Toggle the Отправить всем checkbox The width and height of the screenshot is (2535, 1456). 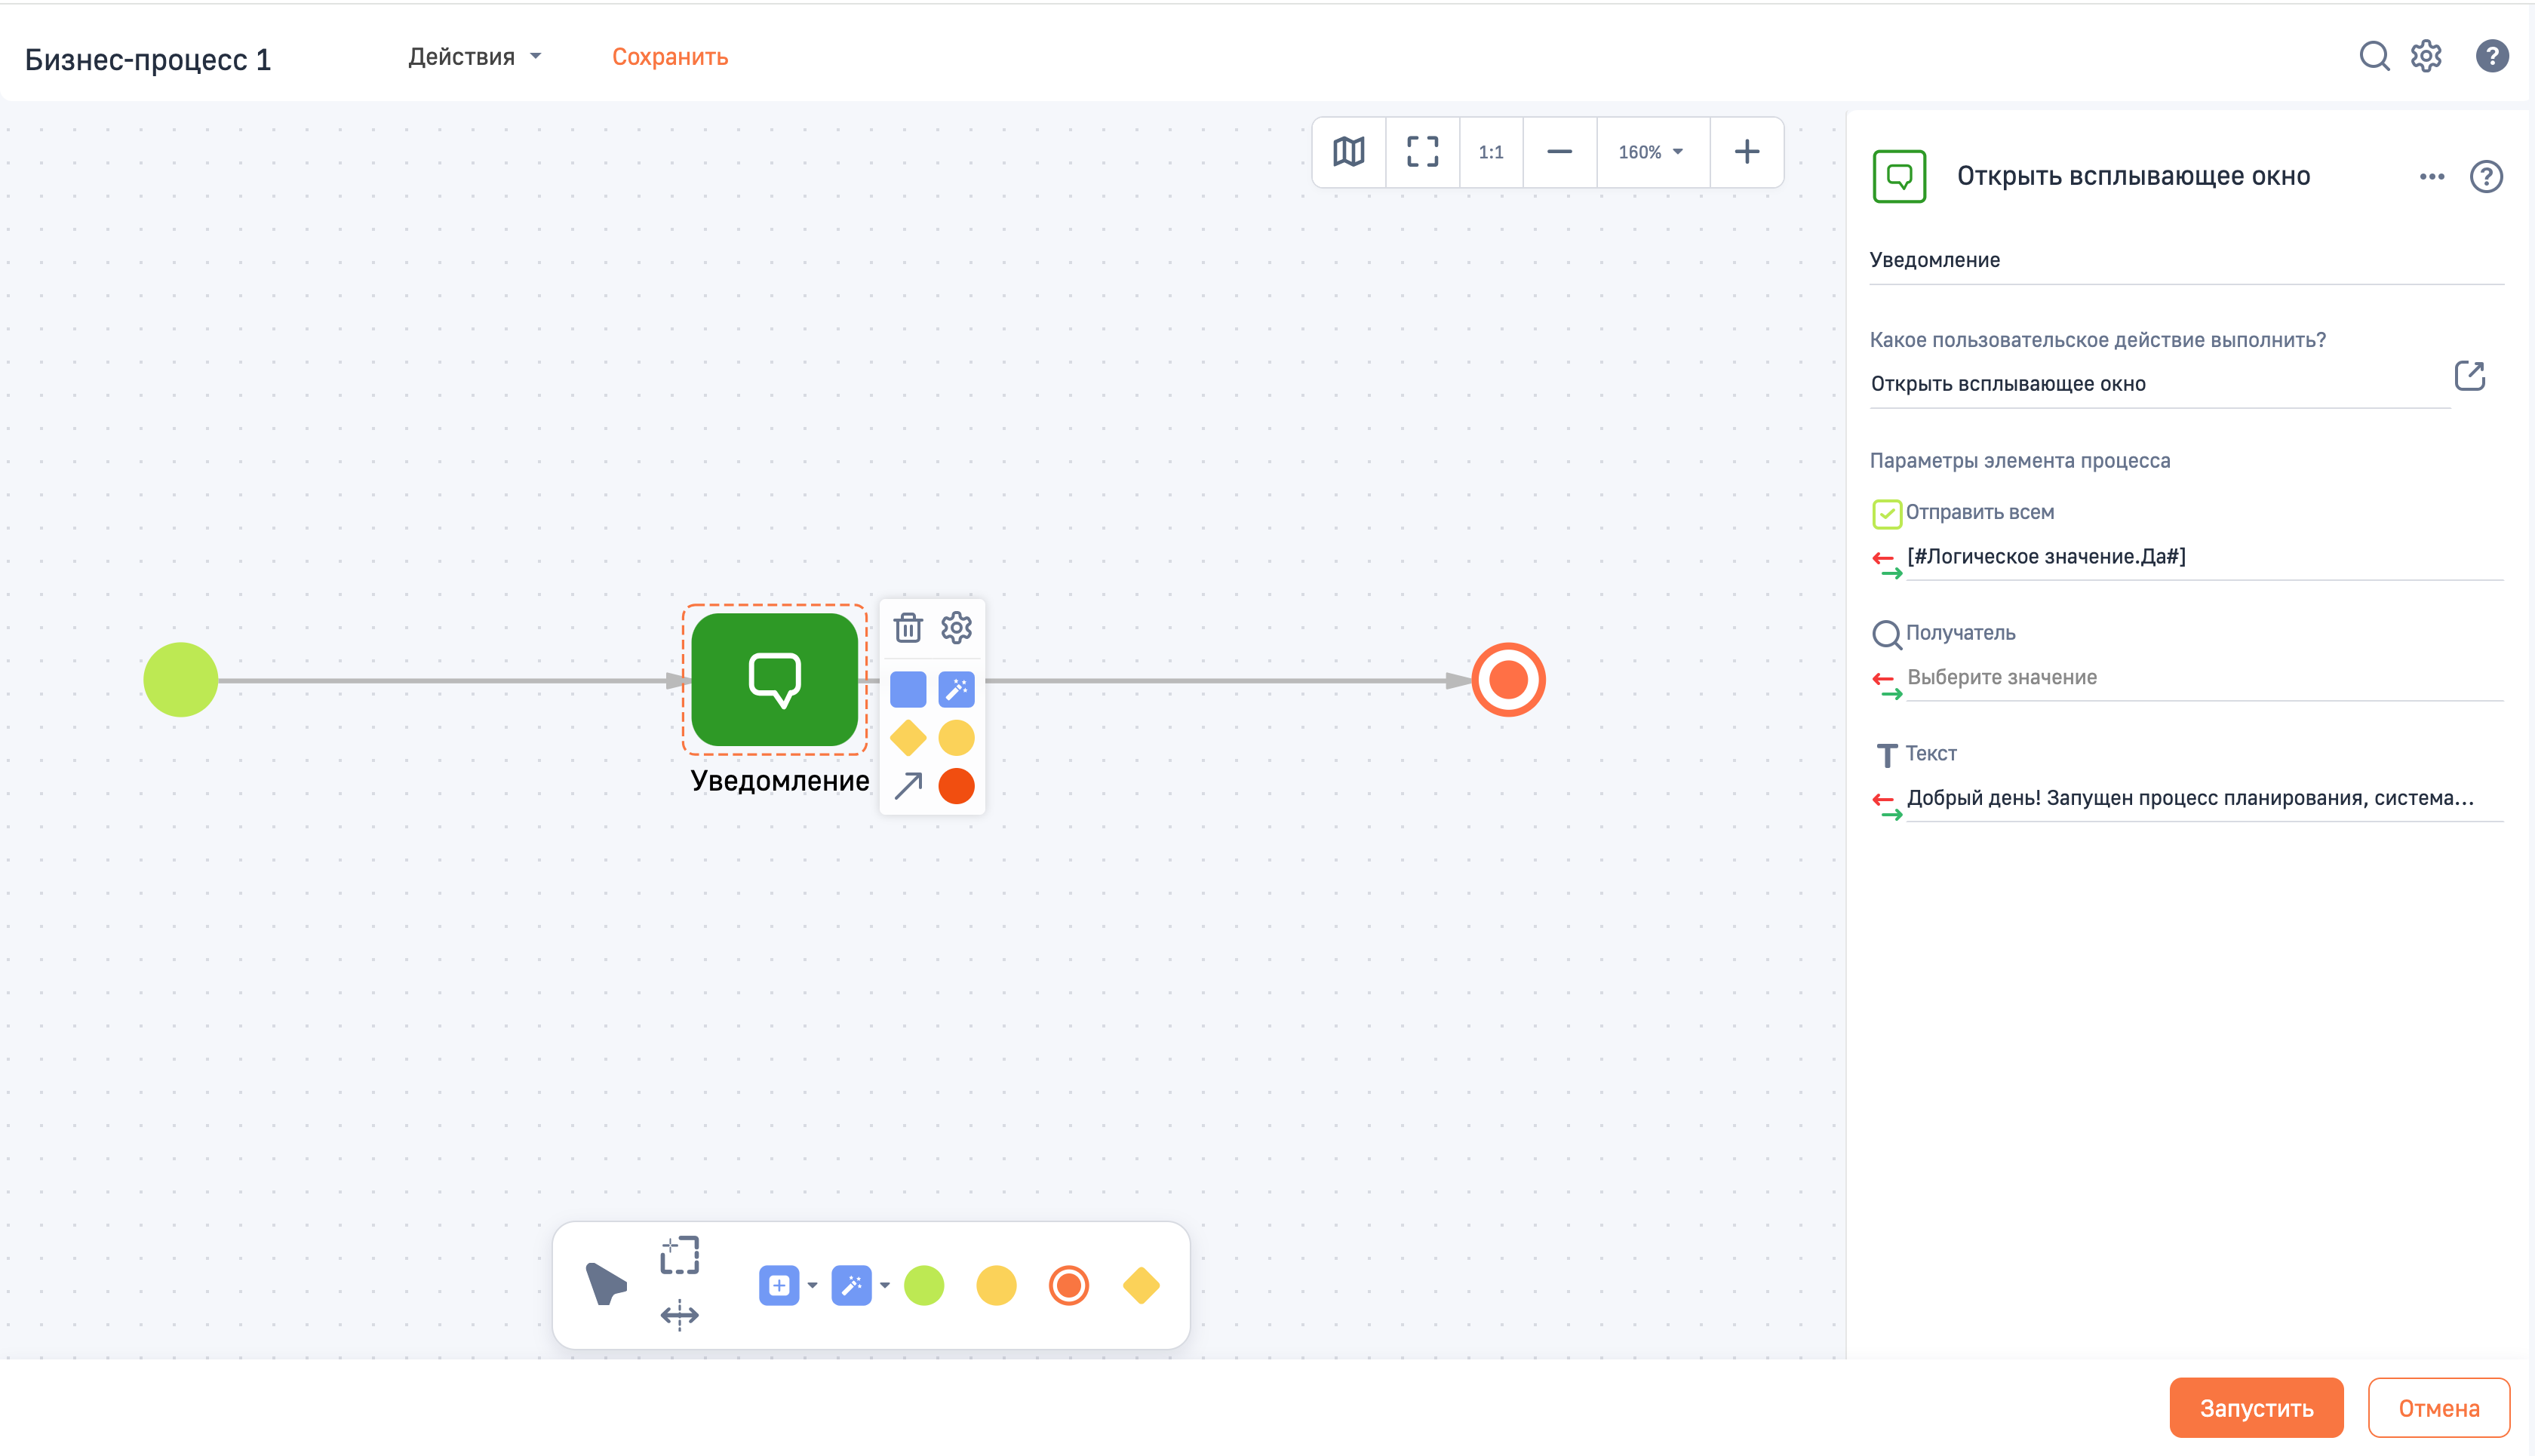click(x=1886, y=514)
